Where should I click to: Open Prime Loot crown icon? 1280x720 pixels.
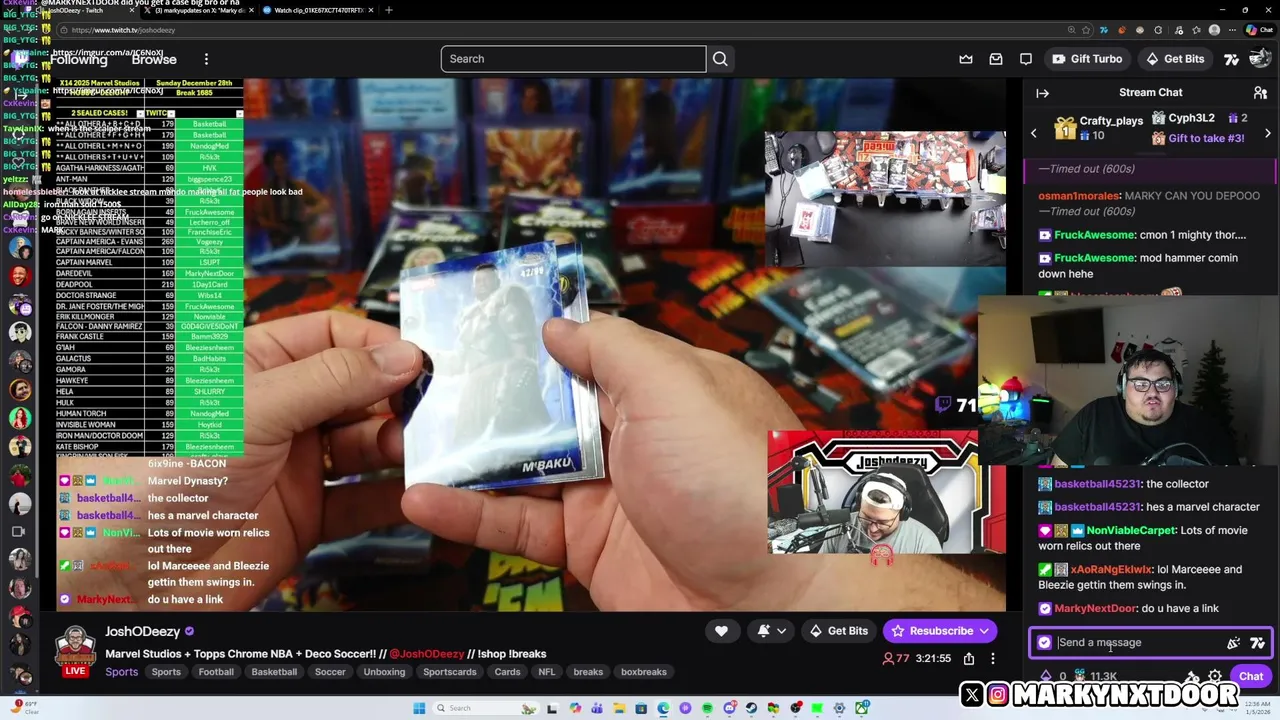click(966, 59)
